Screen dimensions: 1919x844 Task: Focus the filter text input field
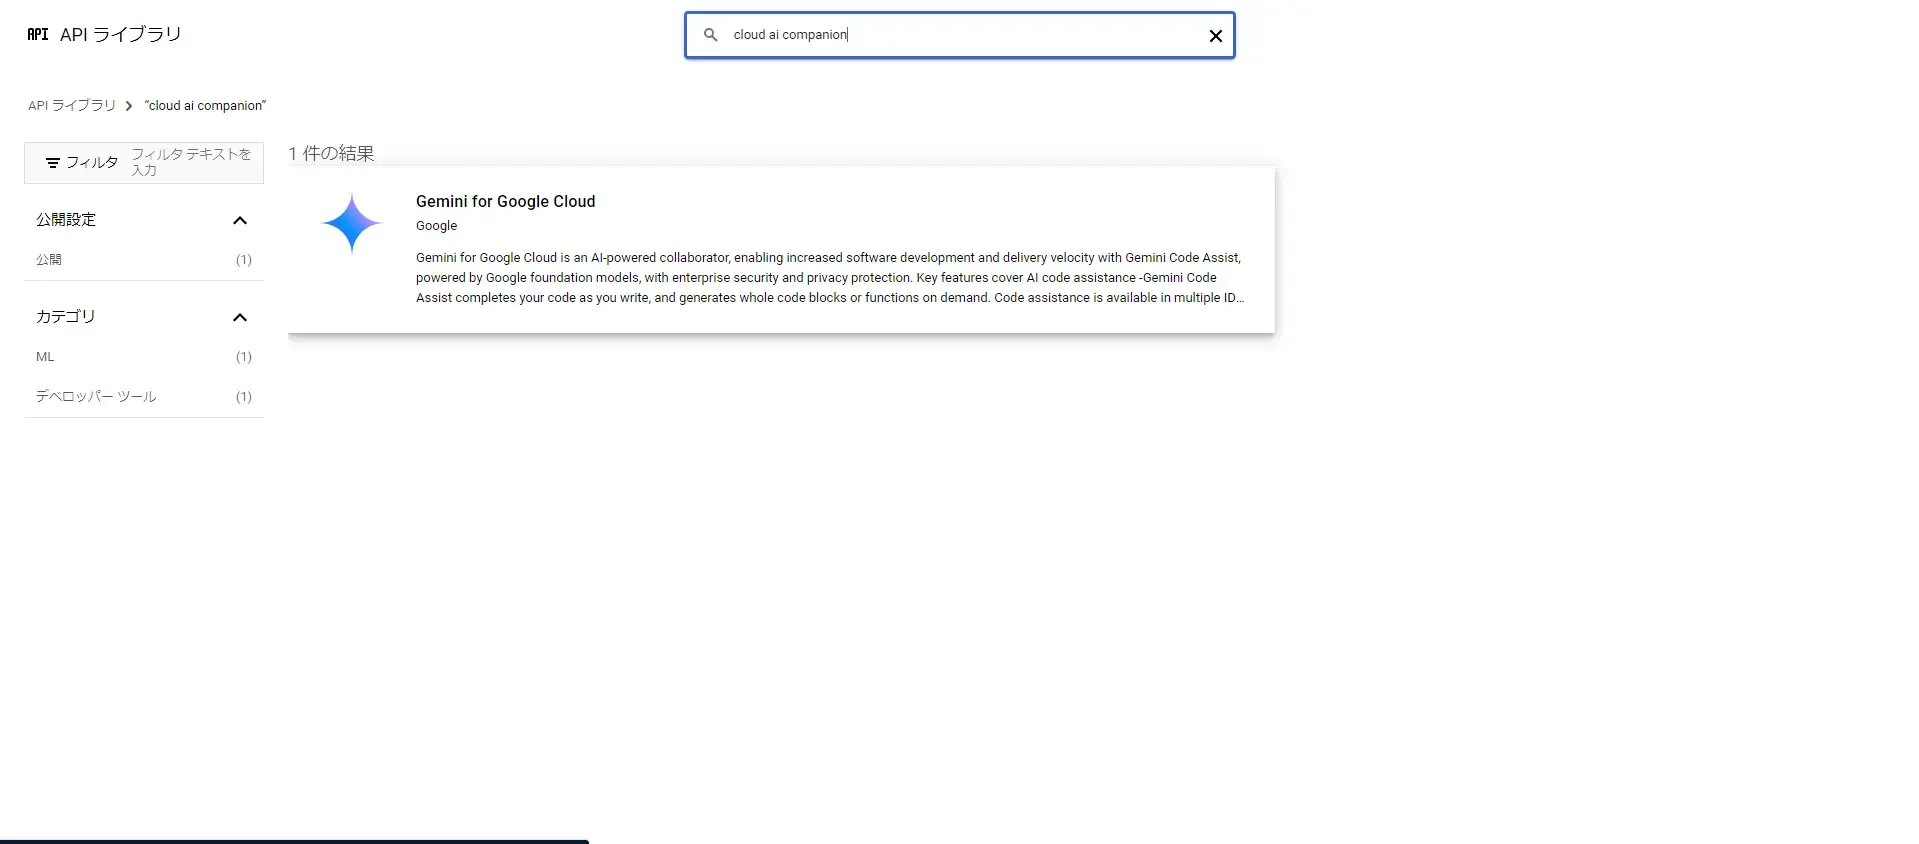191,162
